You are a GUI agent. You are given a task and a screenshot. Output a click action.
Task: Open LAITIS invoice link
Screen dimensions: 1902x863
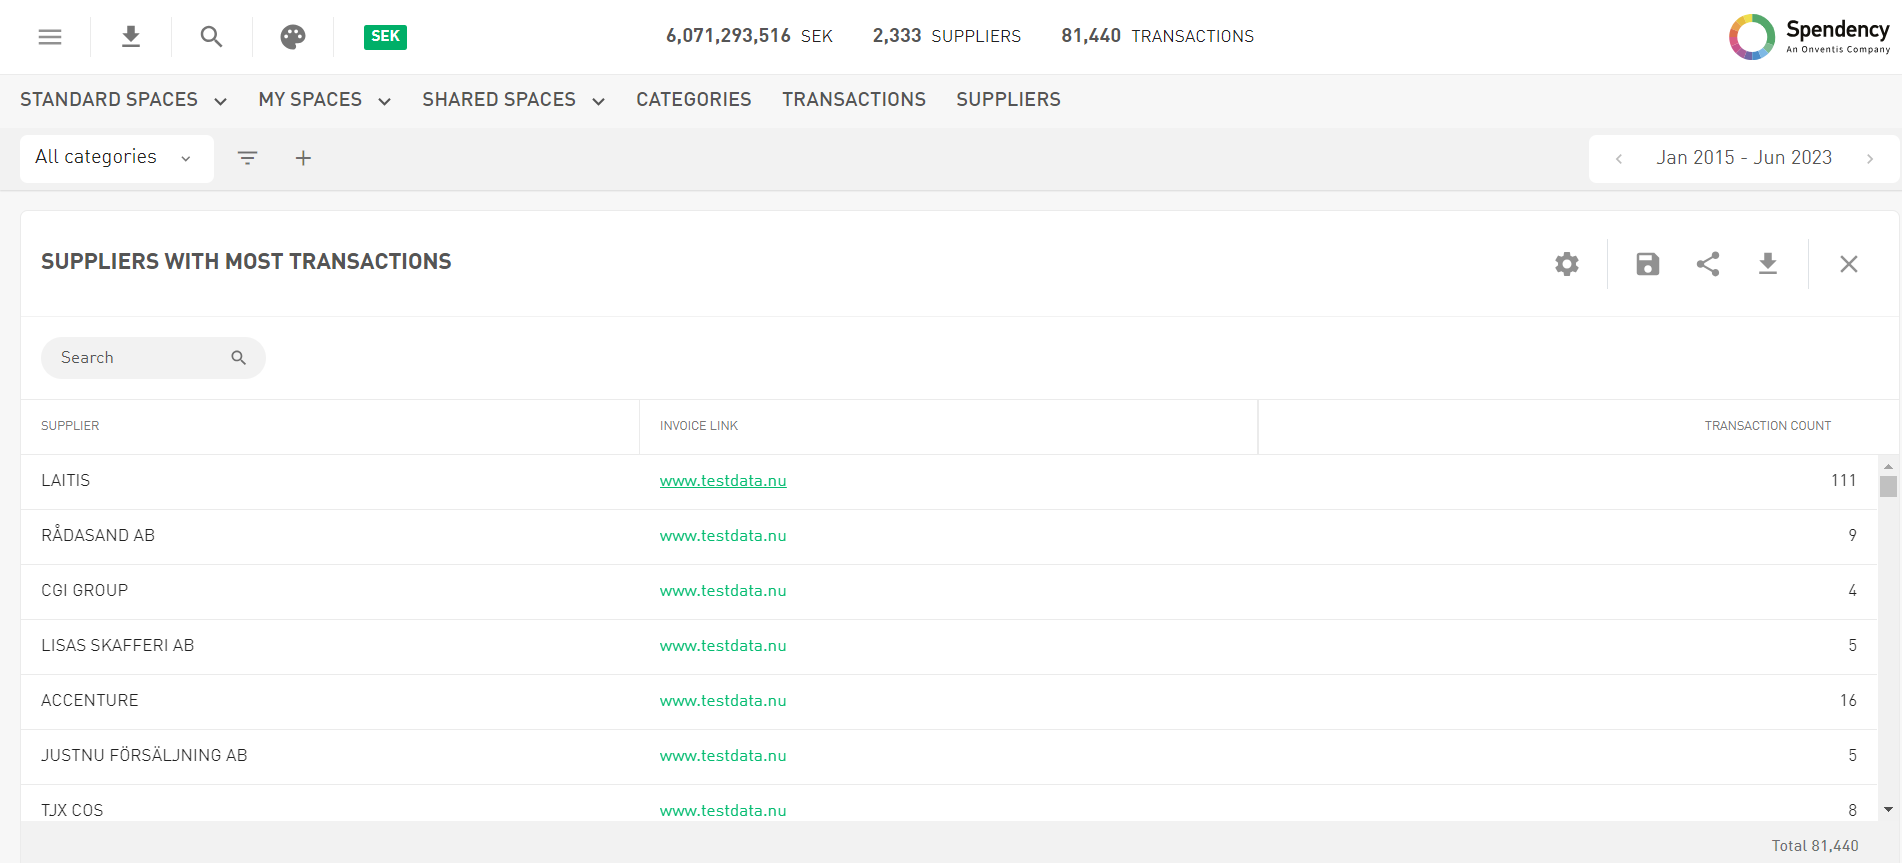pos(722,481)
